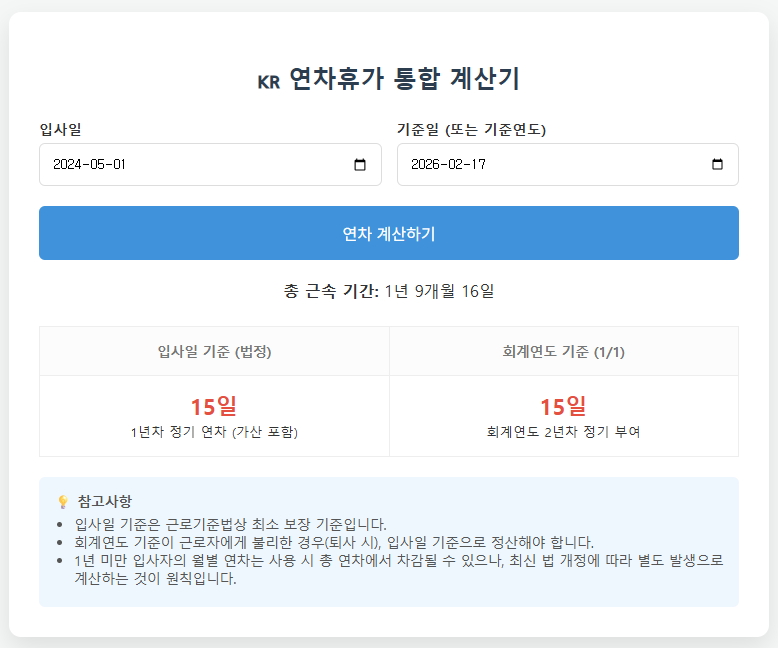Click the KR badge in the title
The width and height of the screenshot is (778, 648).
pyautogui.click(x=268, y=82)
